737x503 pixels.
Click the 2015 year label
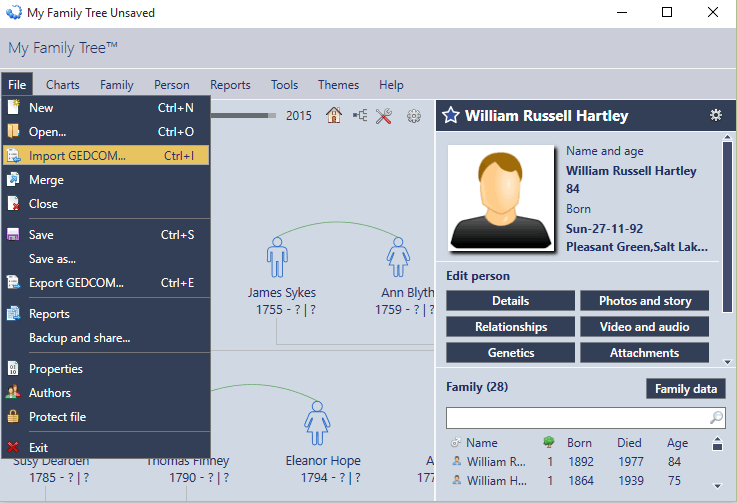pos(298,115)
